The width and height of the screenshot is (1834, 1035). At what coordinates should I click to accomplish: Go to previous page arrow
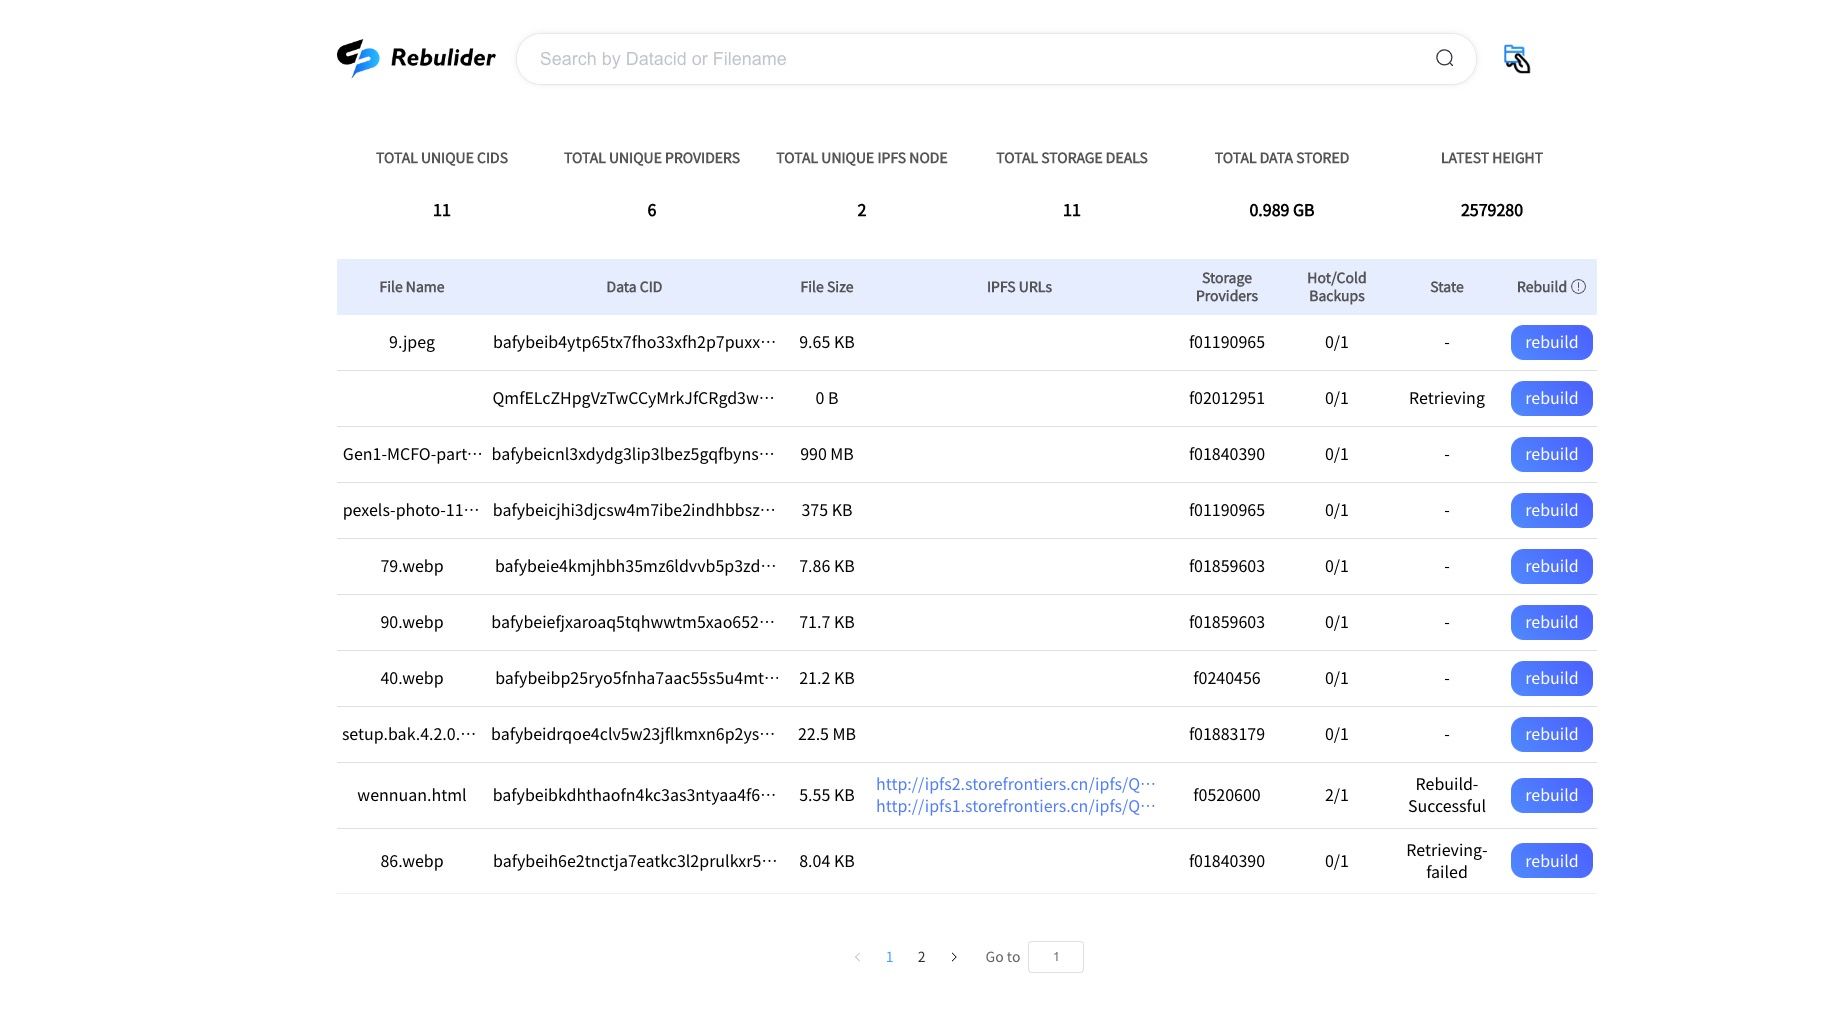pos(857,957)
